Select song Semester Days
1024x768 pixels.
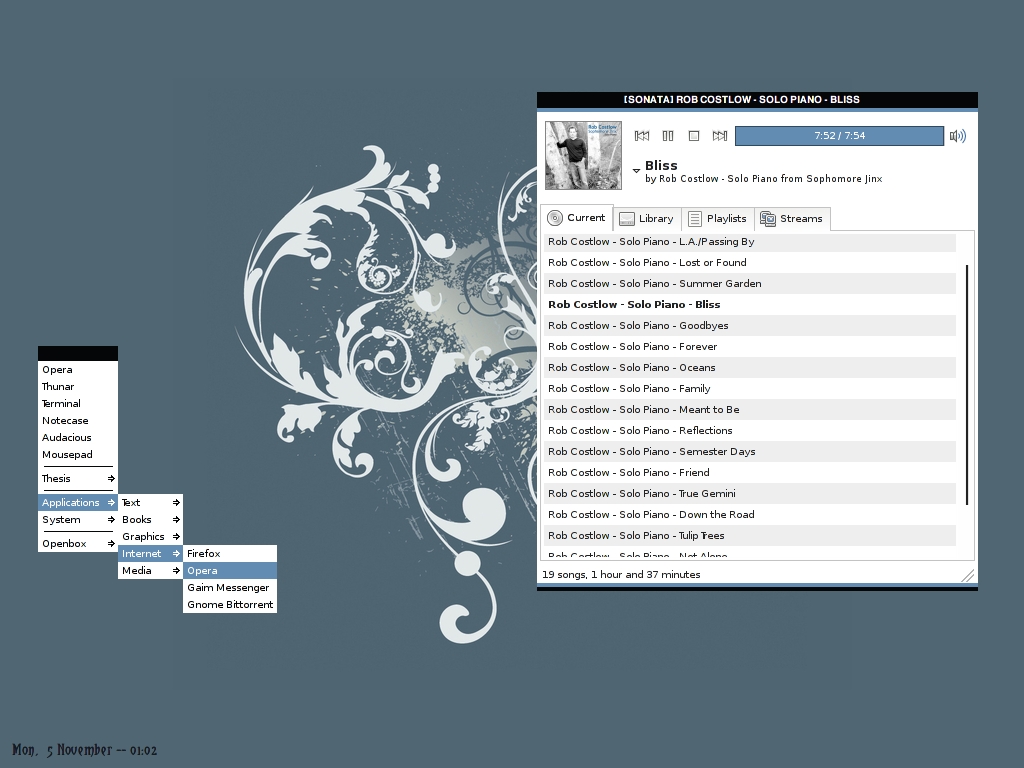[750, 451]
